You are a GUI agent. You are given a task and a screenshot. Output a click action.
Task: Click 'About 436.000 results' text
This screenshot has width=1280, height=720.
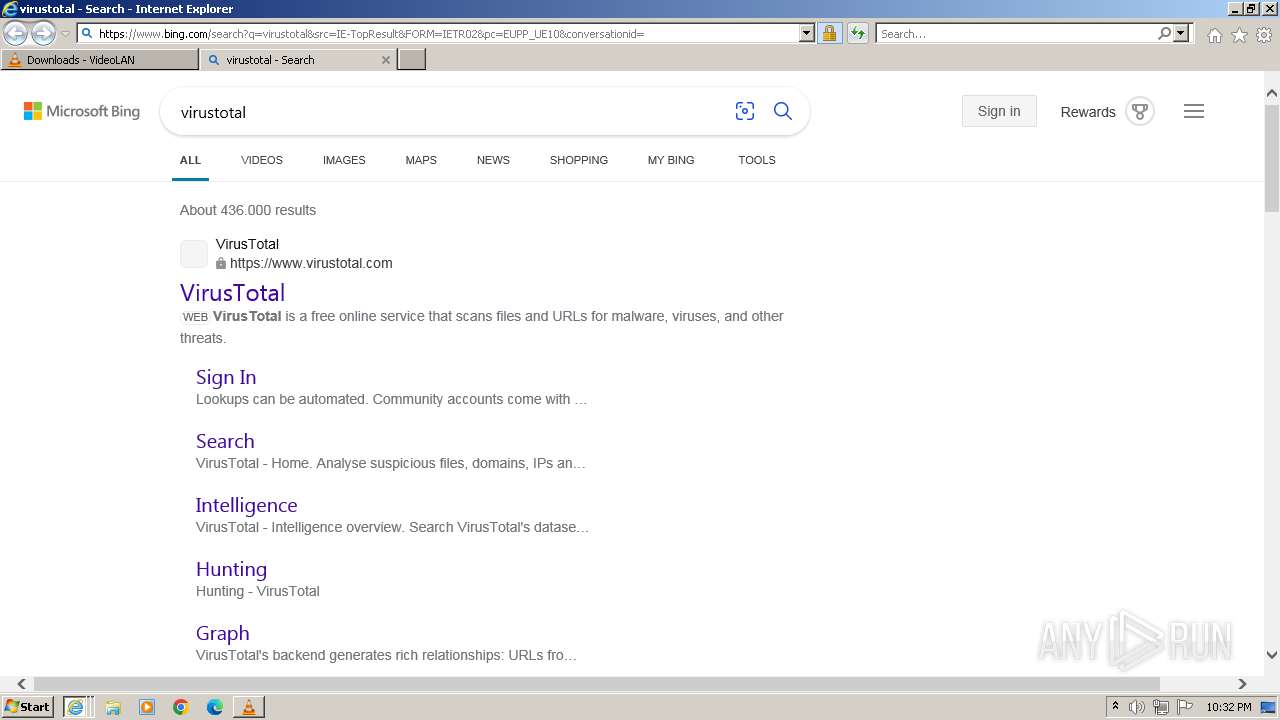pos(248,210)
